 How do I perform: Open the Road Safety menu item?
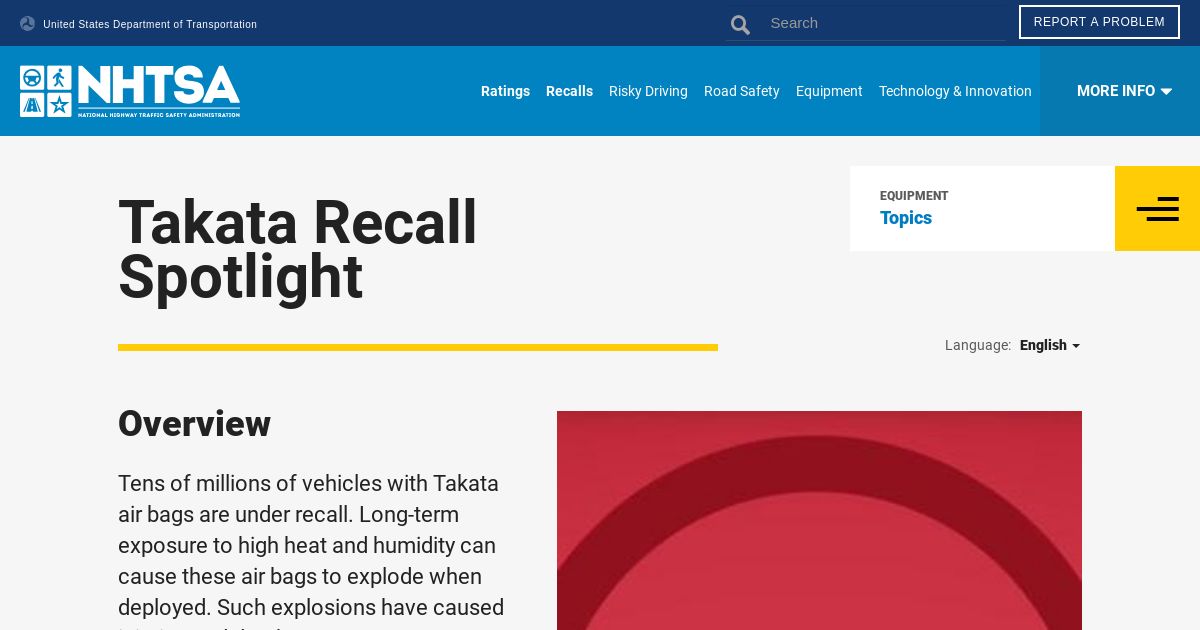coord(741,91)
